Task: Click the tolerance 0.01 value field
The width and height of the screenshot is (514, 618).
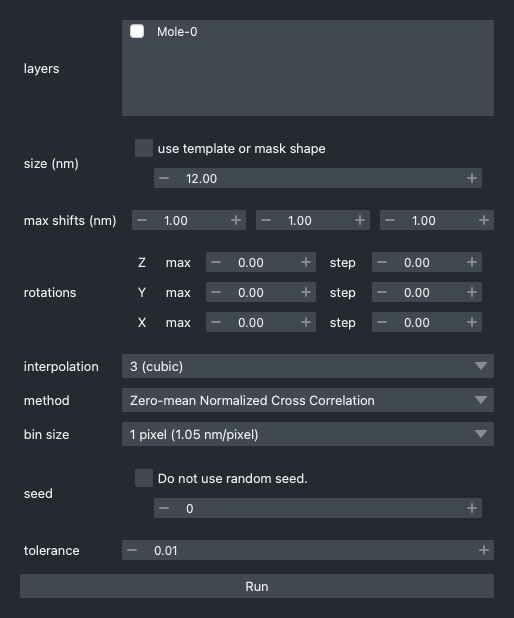Action: pyautogui.click(x=307, y=550)
